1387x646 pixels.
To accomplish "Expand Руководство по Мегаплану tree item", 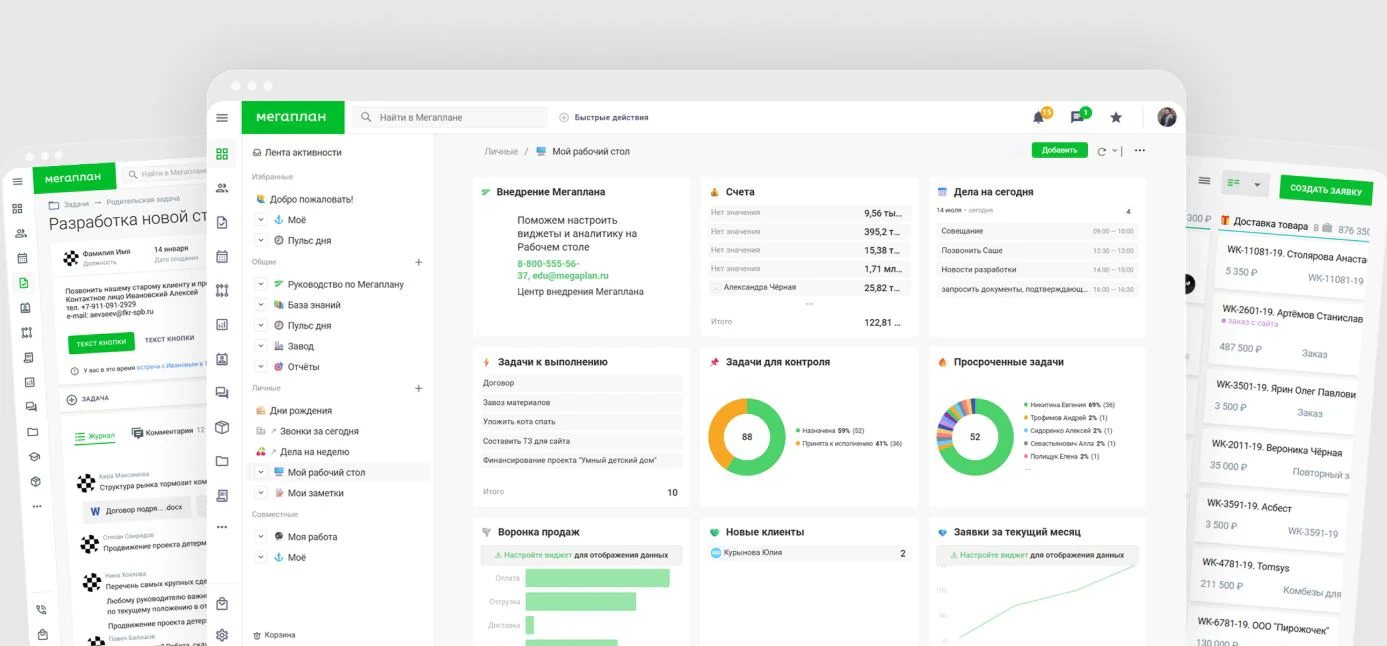I will coord(261,284).
